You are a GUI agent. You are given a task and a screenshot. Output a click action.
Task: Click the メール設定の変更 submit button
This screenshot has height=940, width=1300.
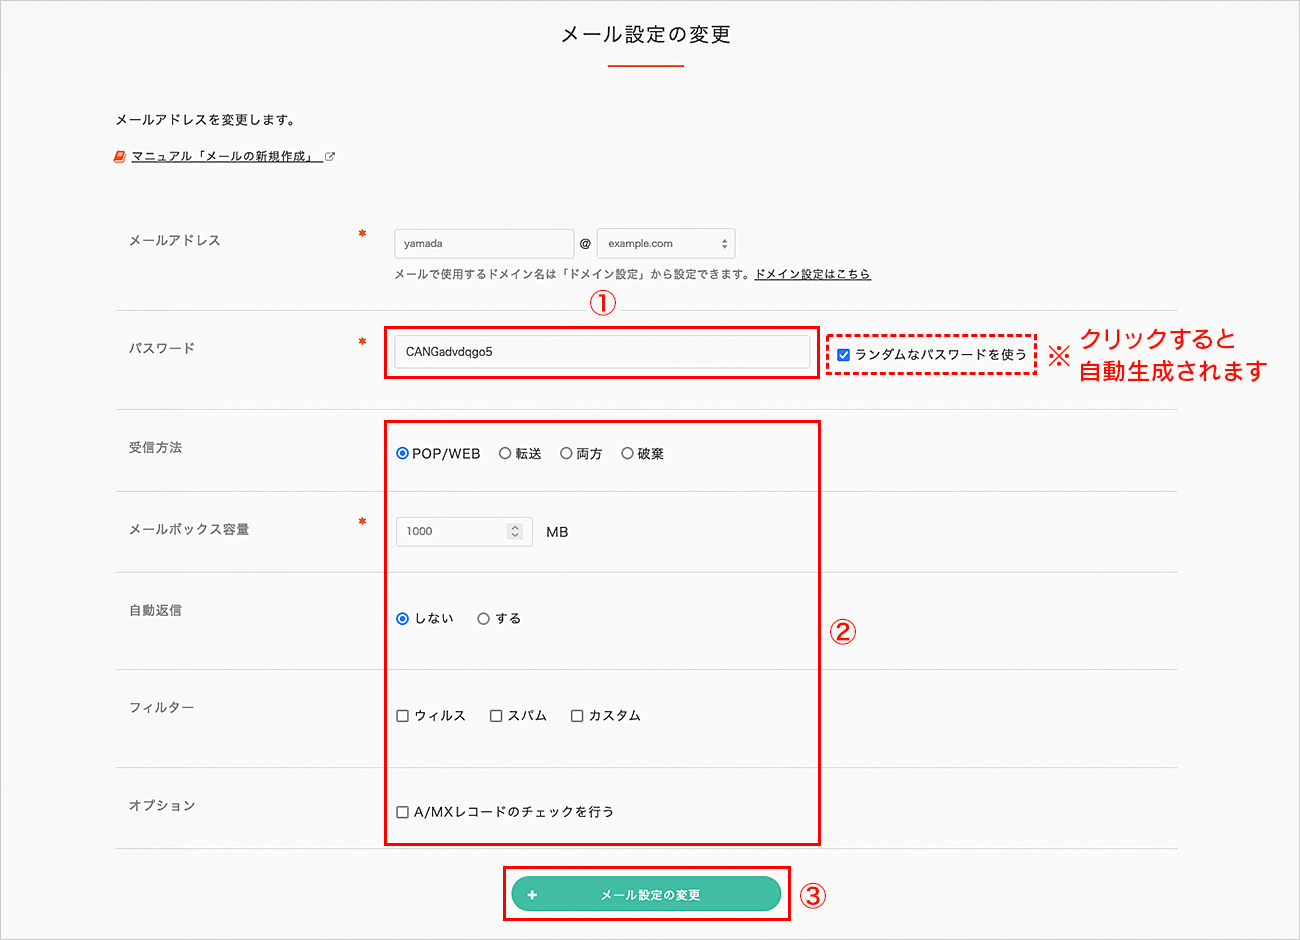click(646, 894)
